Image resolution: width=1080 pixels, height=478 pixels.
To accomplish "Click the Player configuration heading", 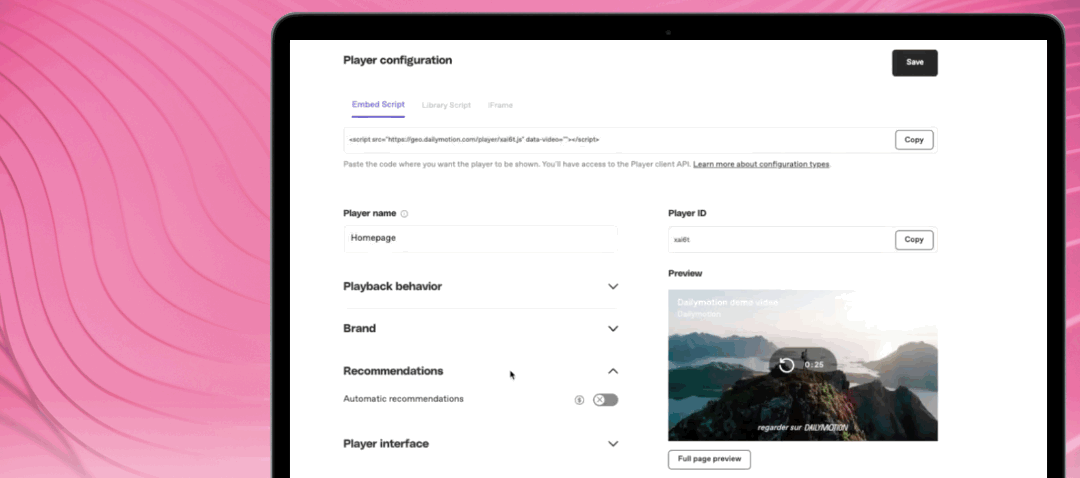I will click(397, 61).
